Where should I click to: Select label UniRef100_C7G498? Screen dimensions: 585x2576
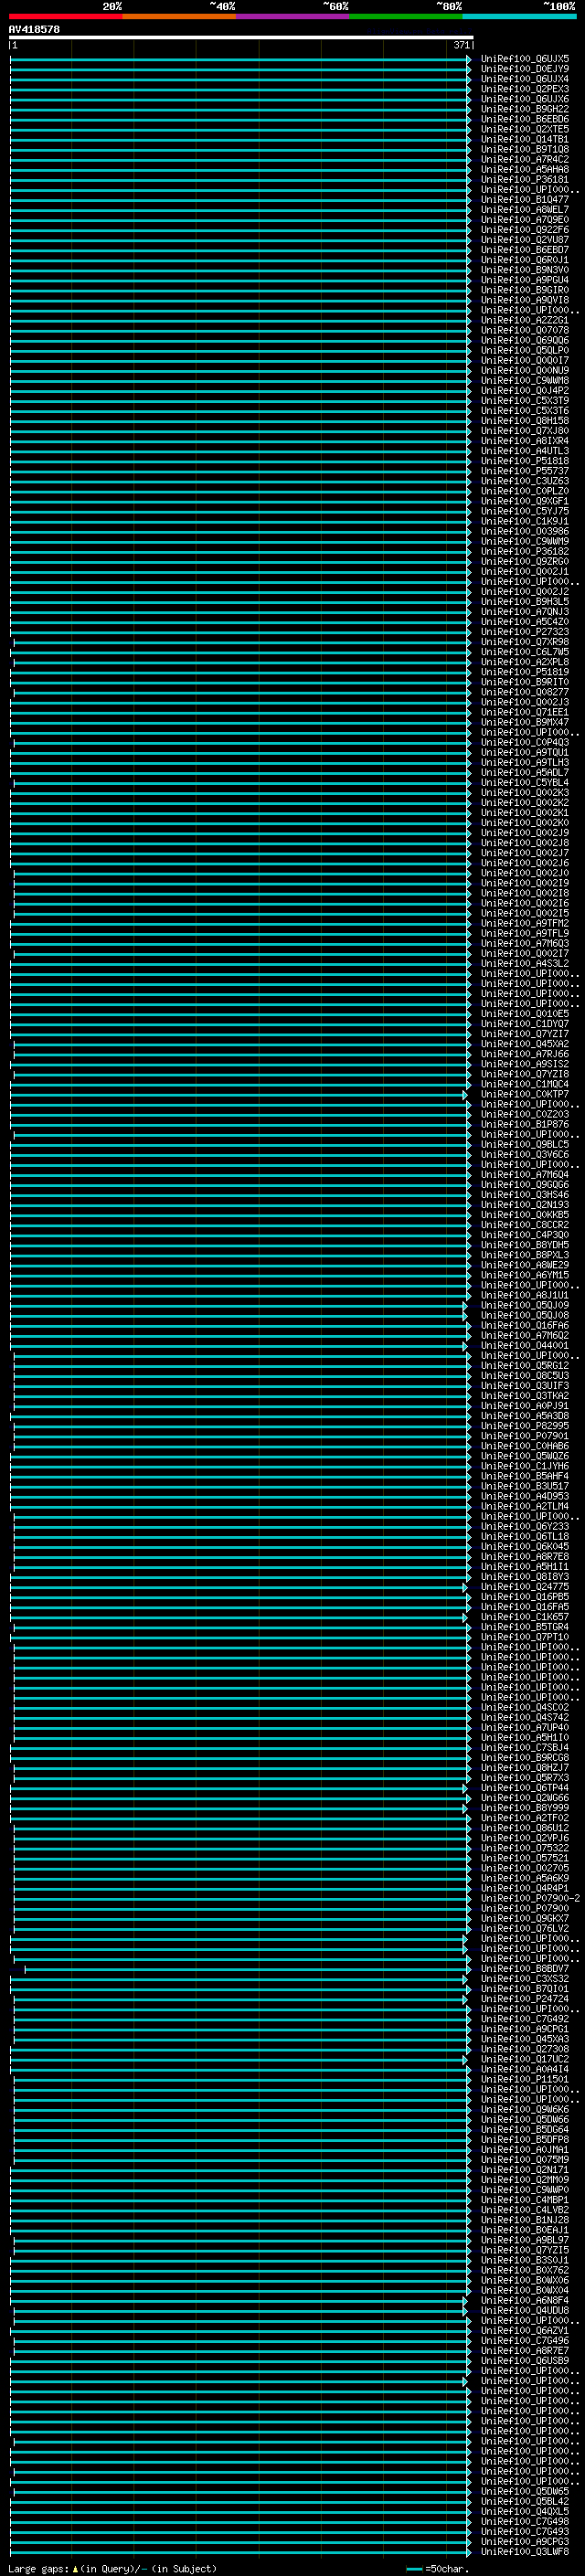coord(525,2521)
